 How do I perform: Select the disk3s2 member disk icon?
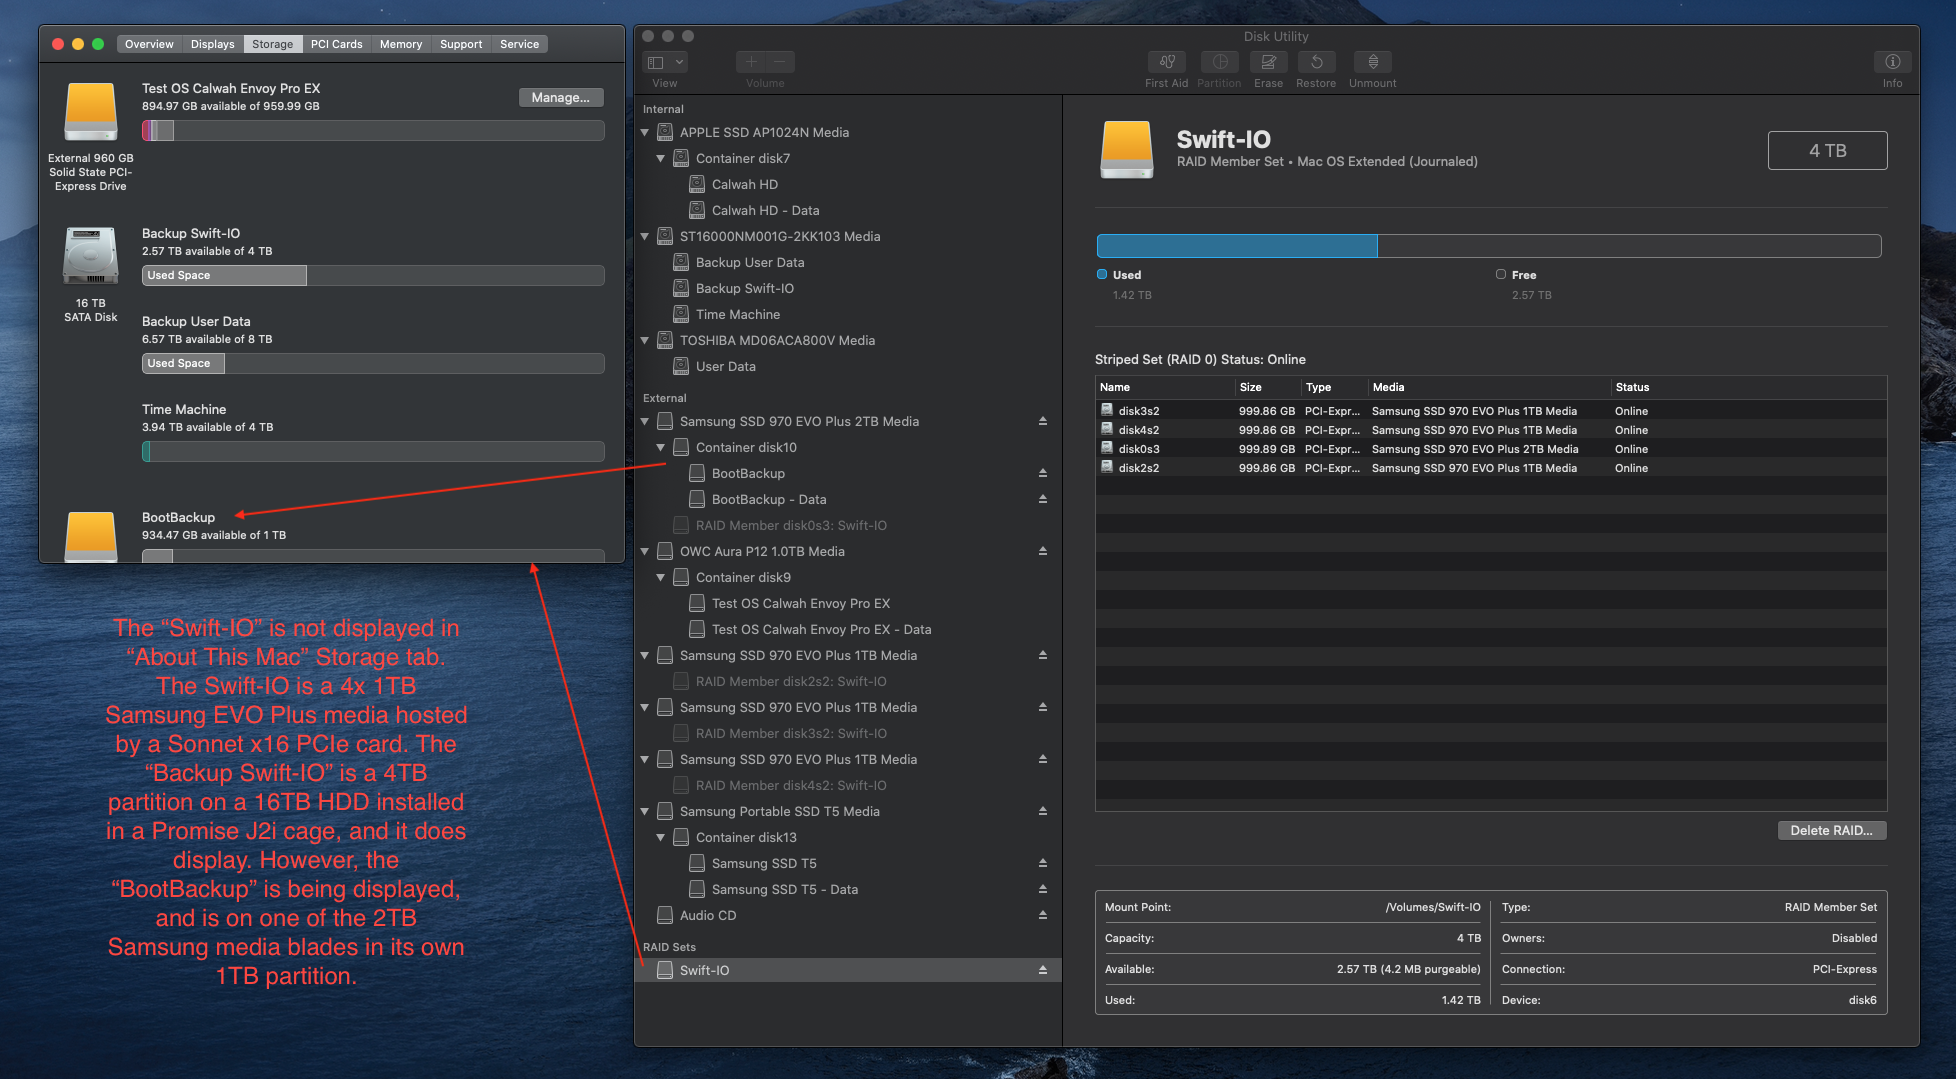click(1107, 410)
